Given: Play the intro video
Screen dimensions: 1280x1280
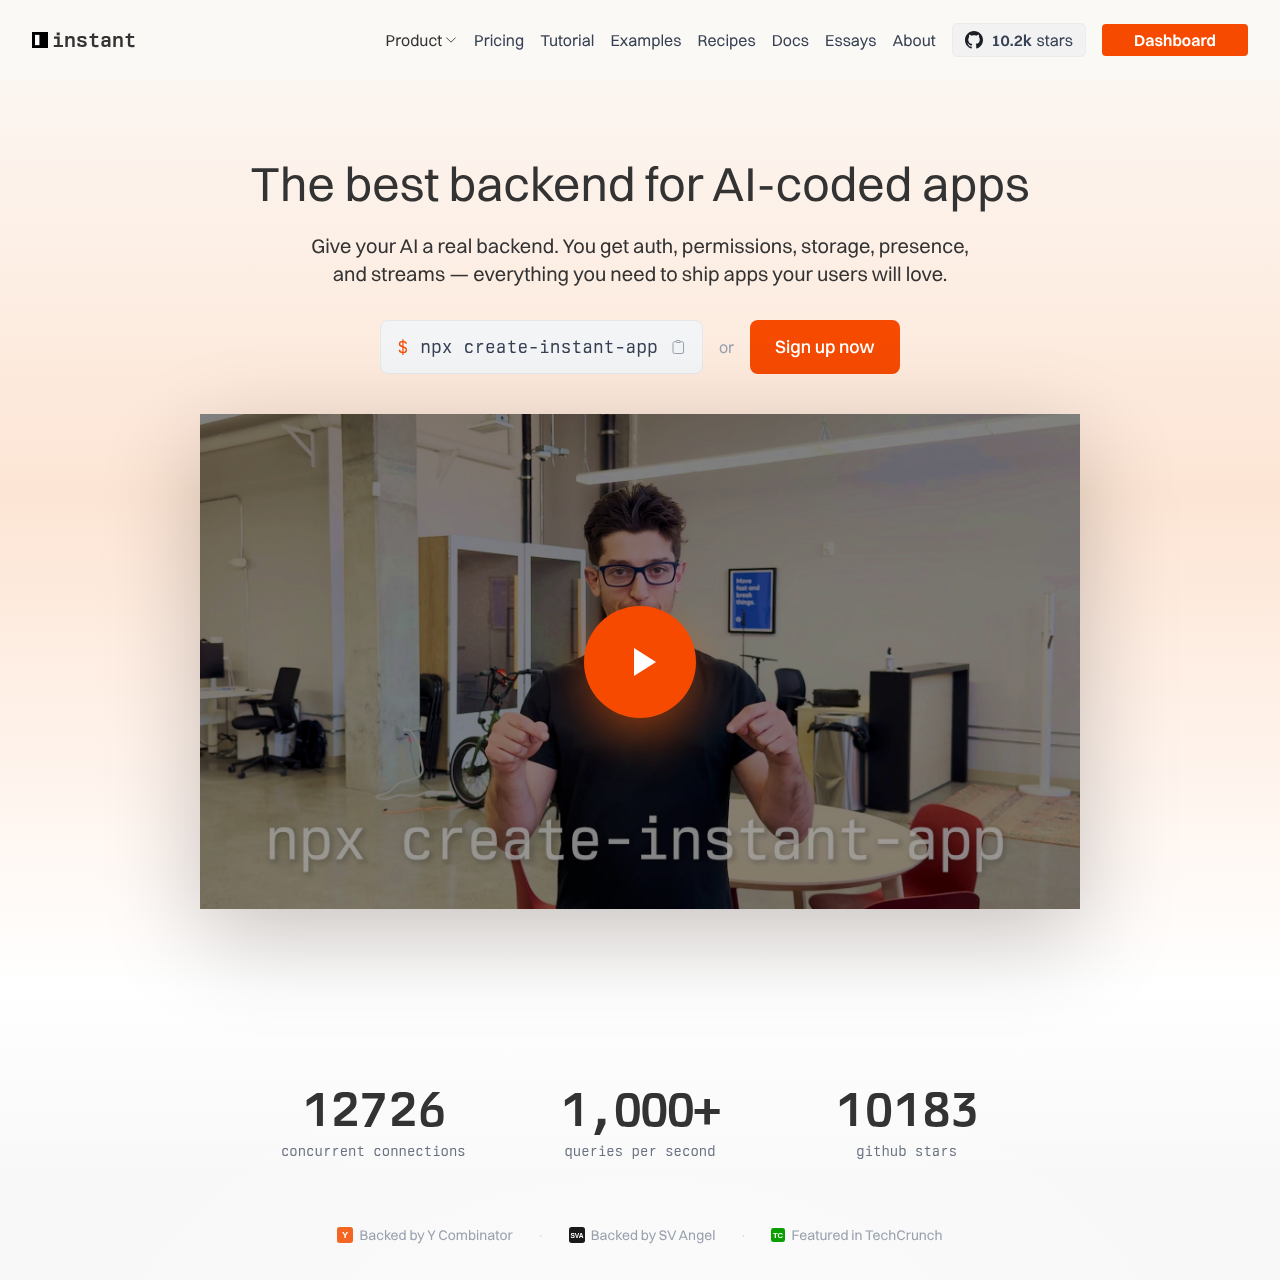Looking at the screenshot, I should pos(640,662).
